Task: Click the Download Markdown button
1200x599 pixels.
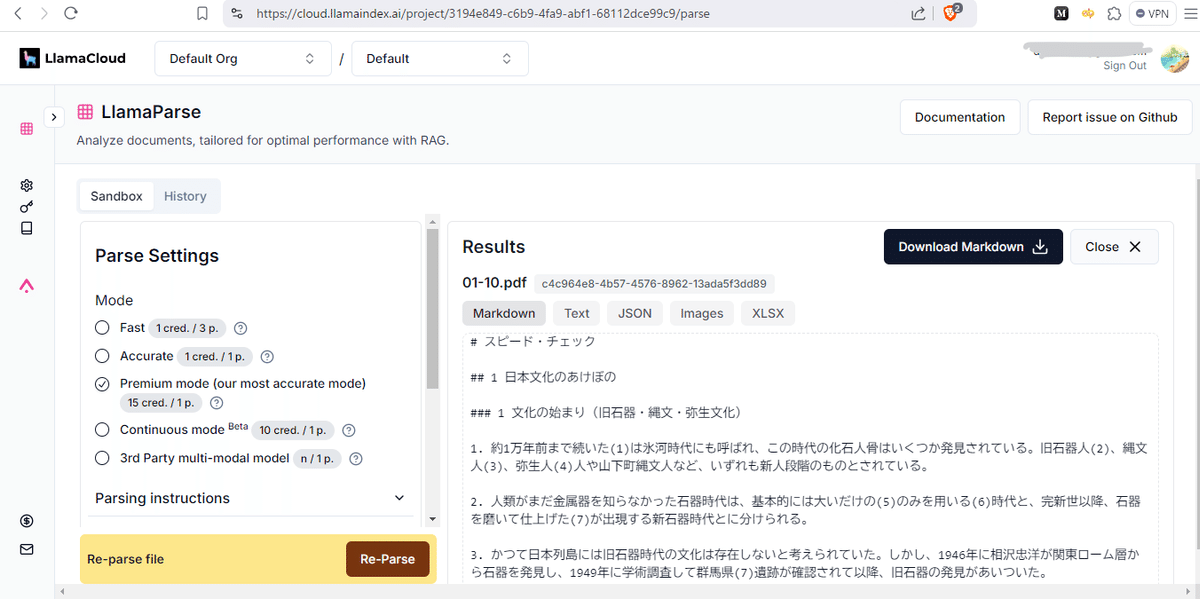Action: [x=972, y=246]
